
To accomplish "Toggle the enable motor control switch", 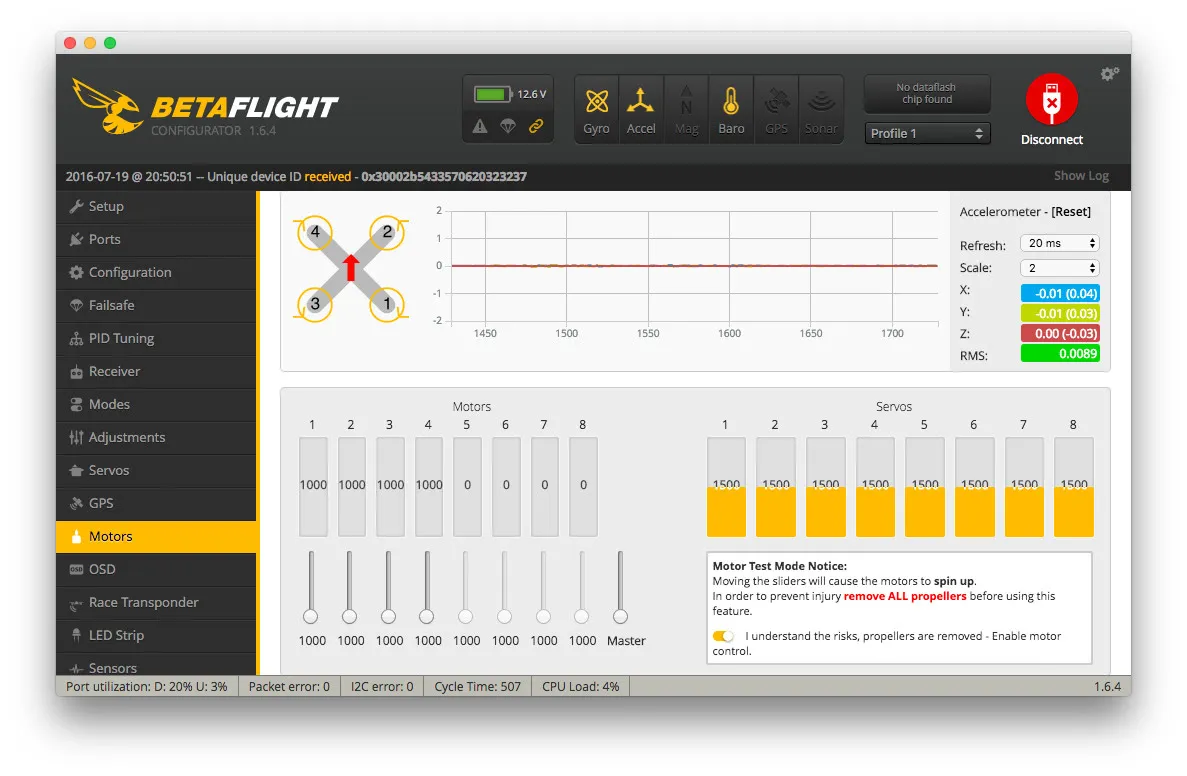I will pos(723,636).
